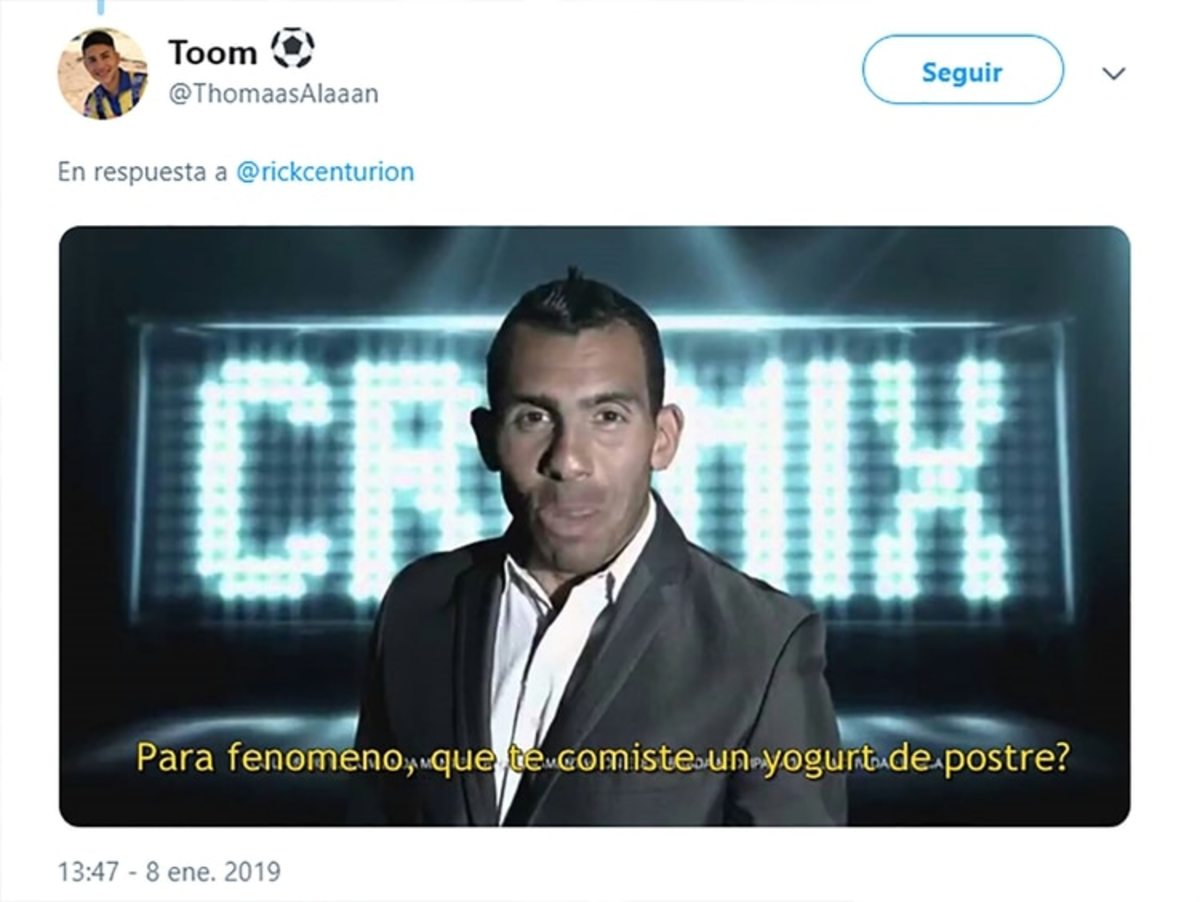The image size is (1200, 902).
Task: Click the blue thread line above the avatar
Action: coord(100,7)
